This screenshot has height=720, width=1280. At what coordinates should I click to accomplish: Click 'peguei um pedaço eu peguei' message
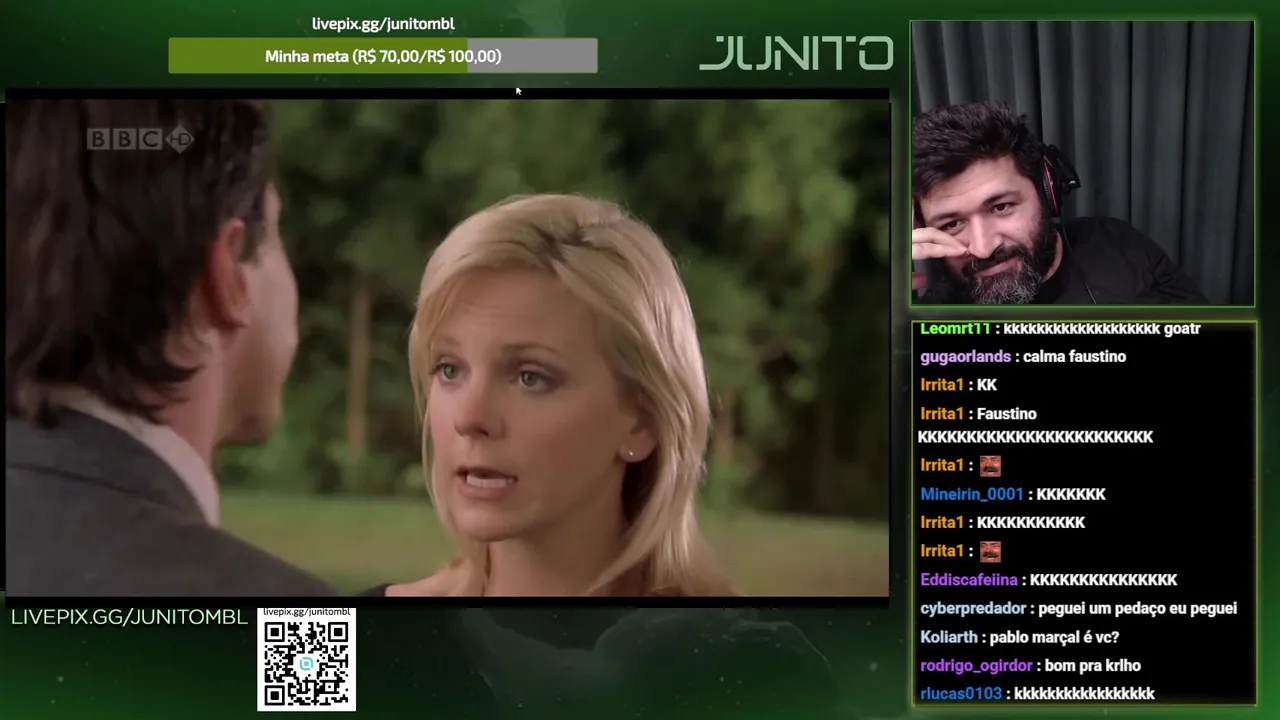(1138, 608)
